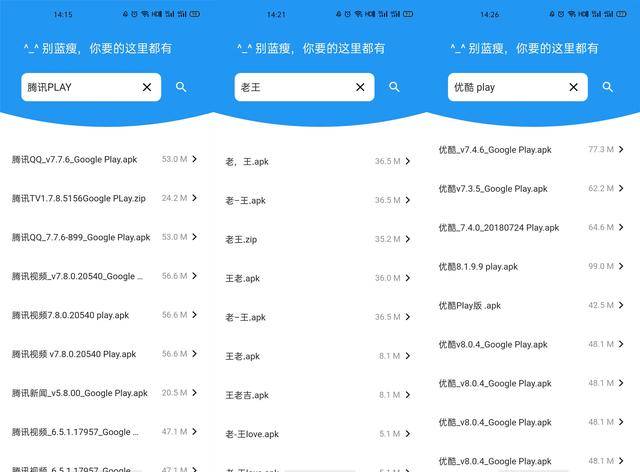
Task: Clear the 老王 search text with X
Action: pos(360,87)
